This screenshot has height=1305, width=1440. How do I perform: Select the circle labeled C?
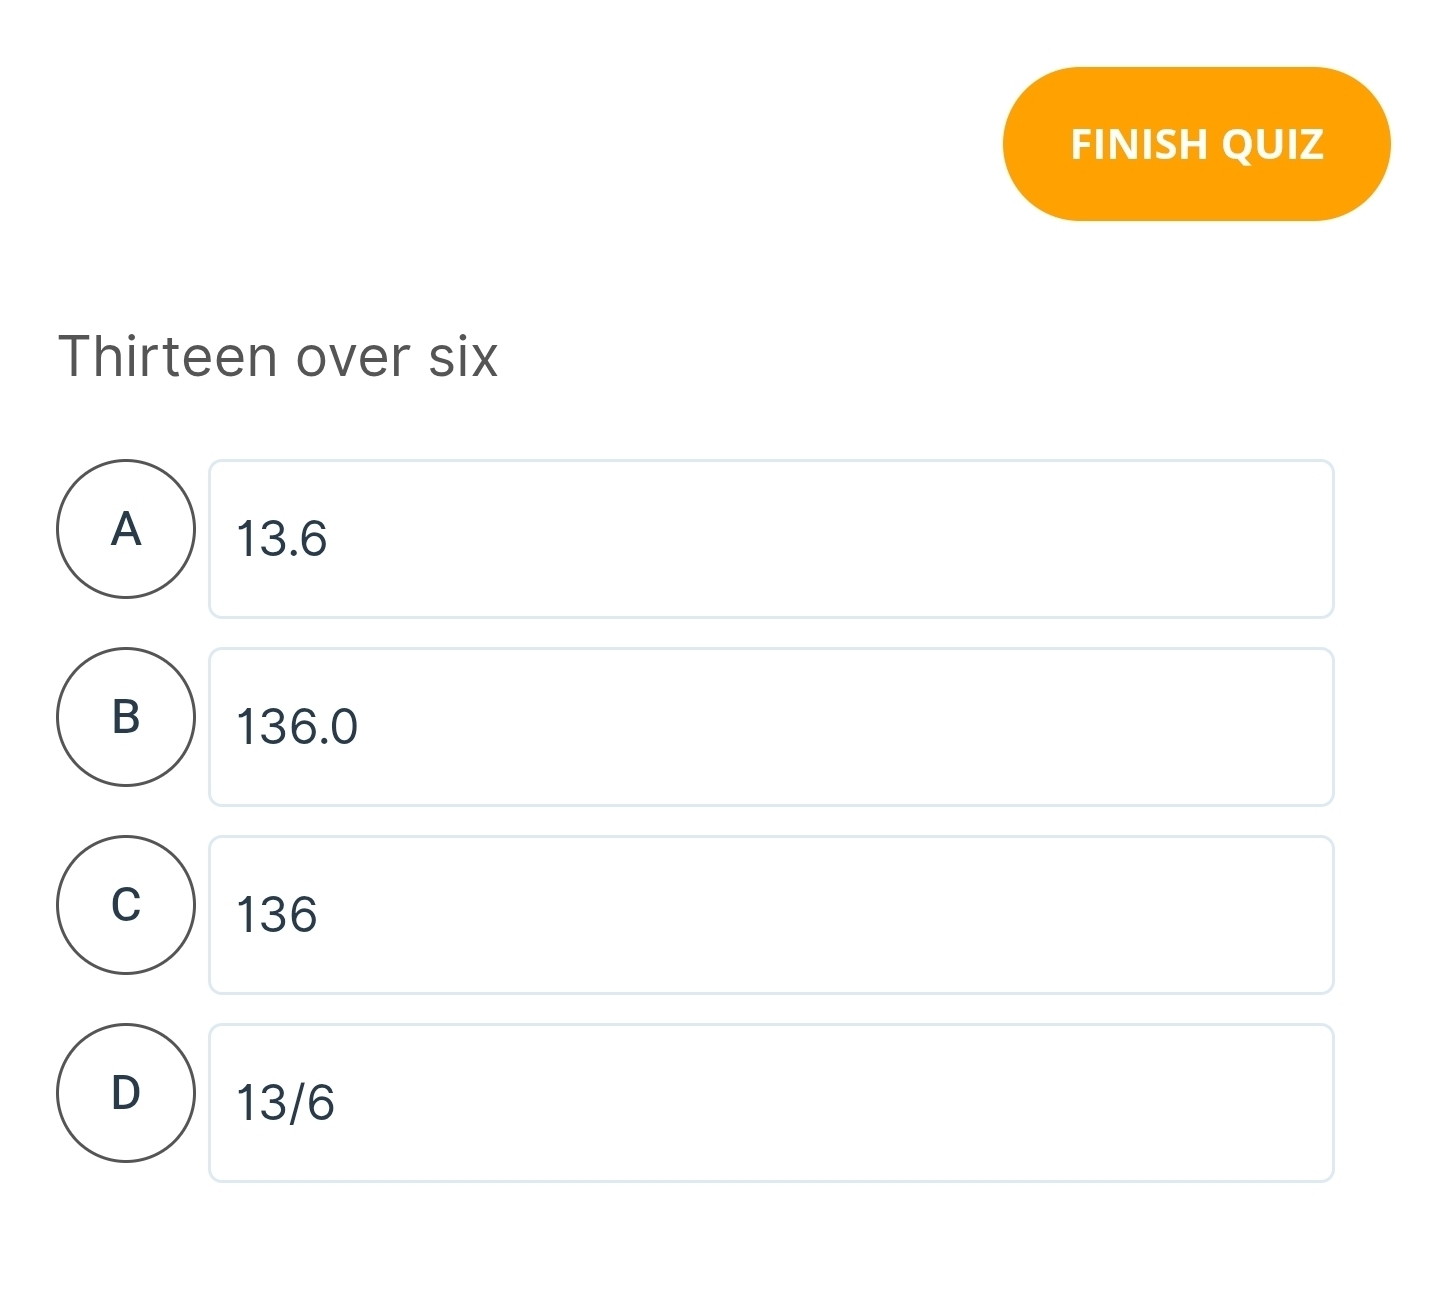point(126,907)
